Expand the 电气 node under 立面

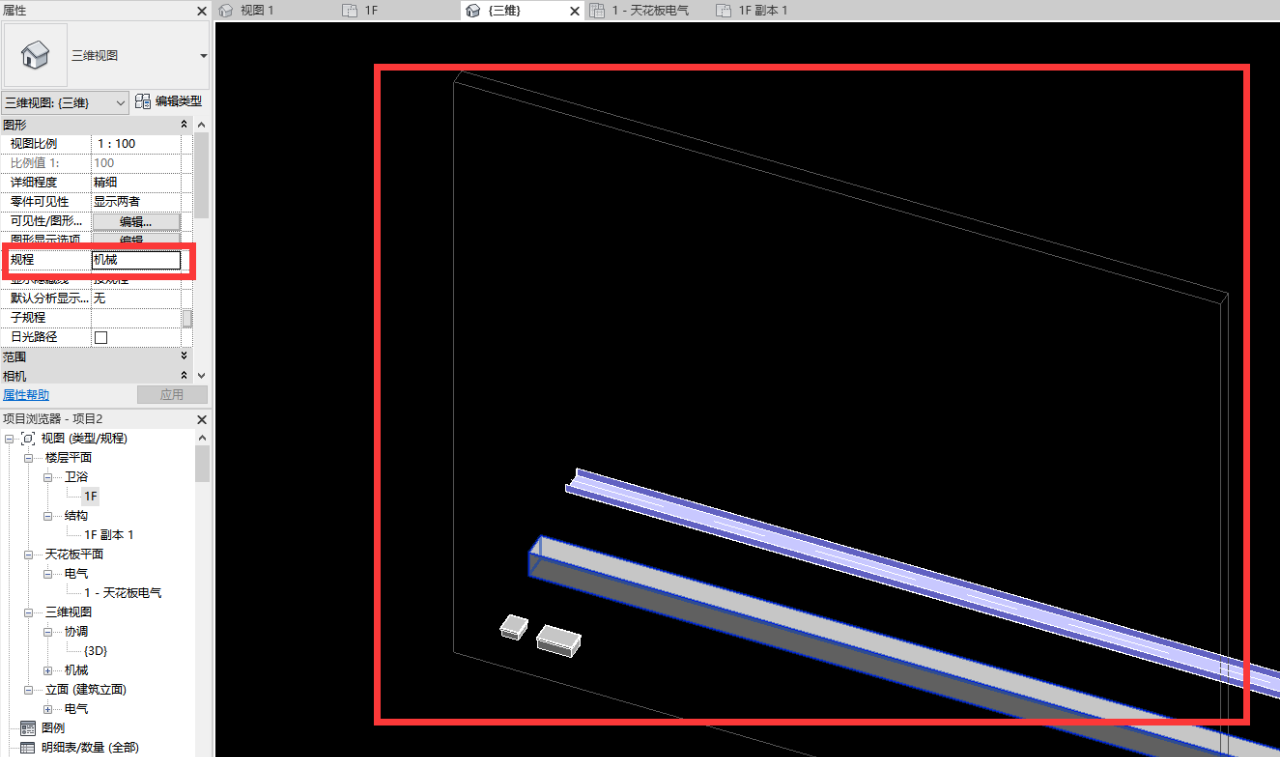coord(49,709)
